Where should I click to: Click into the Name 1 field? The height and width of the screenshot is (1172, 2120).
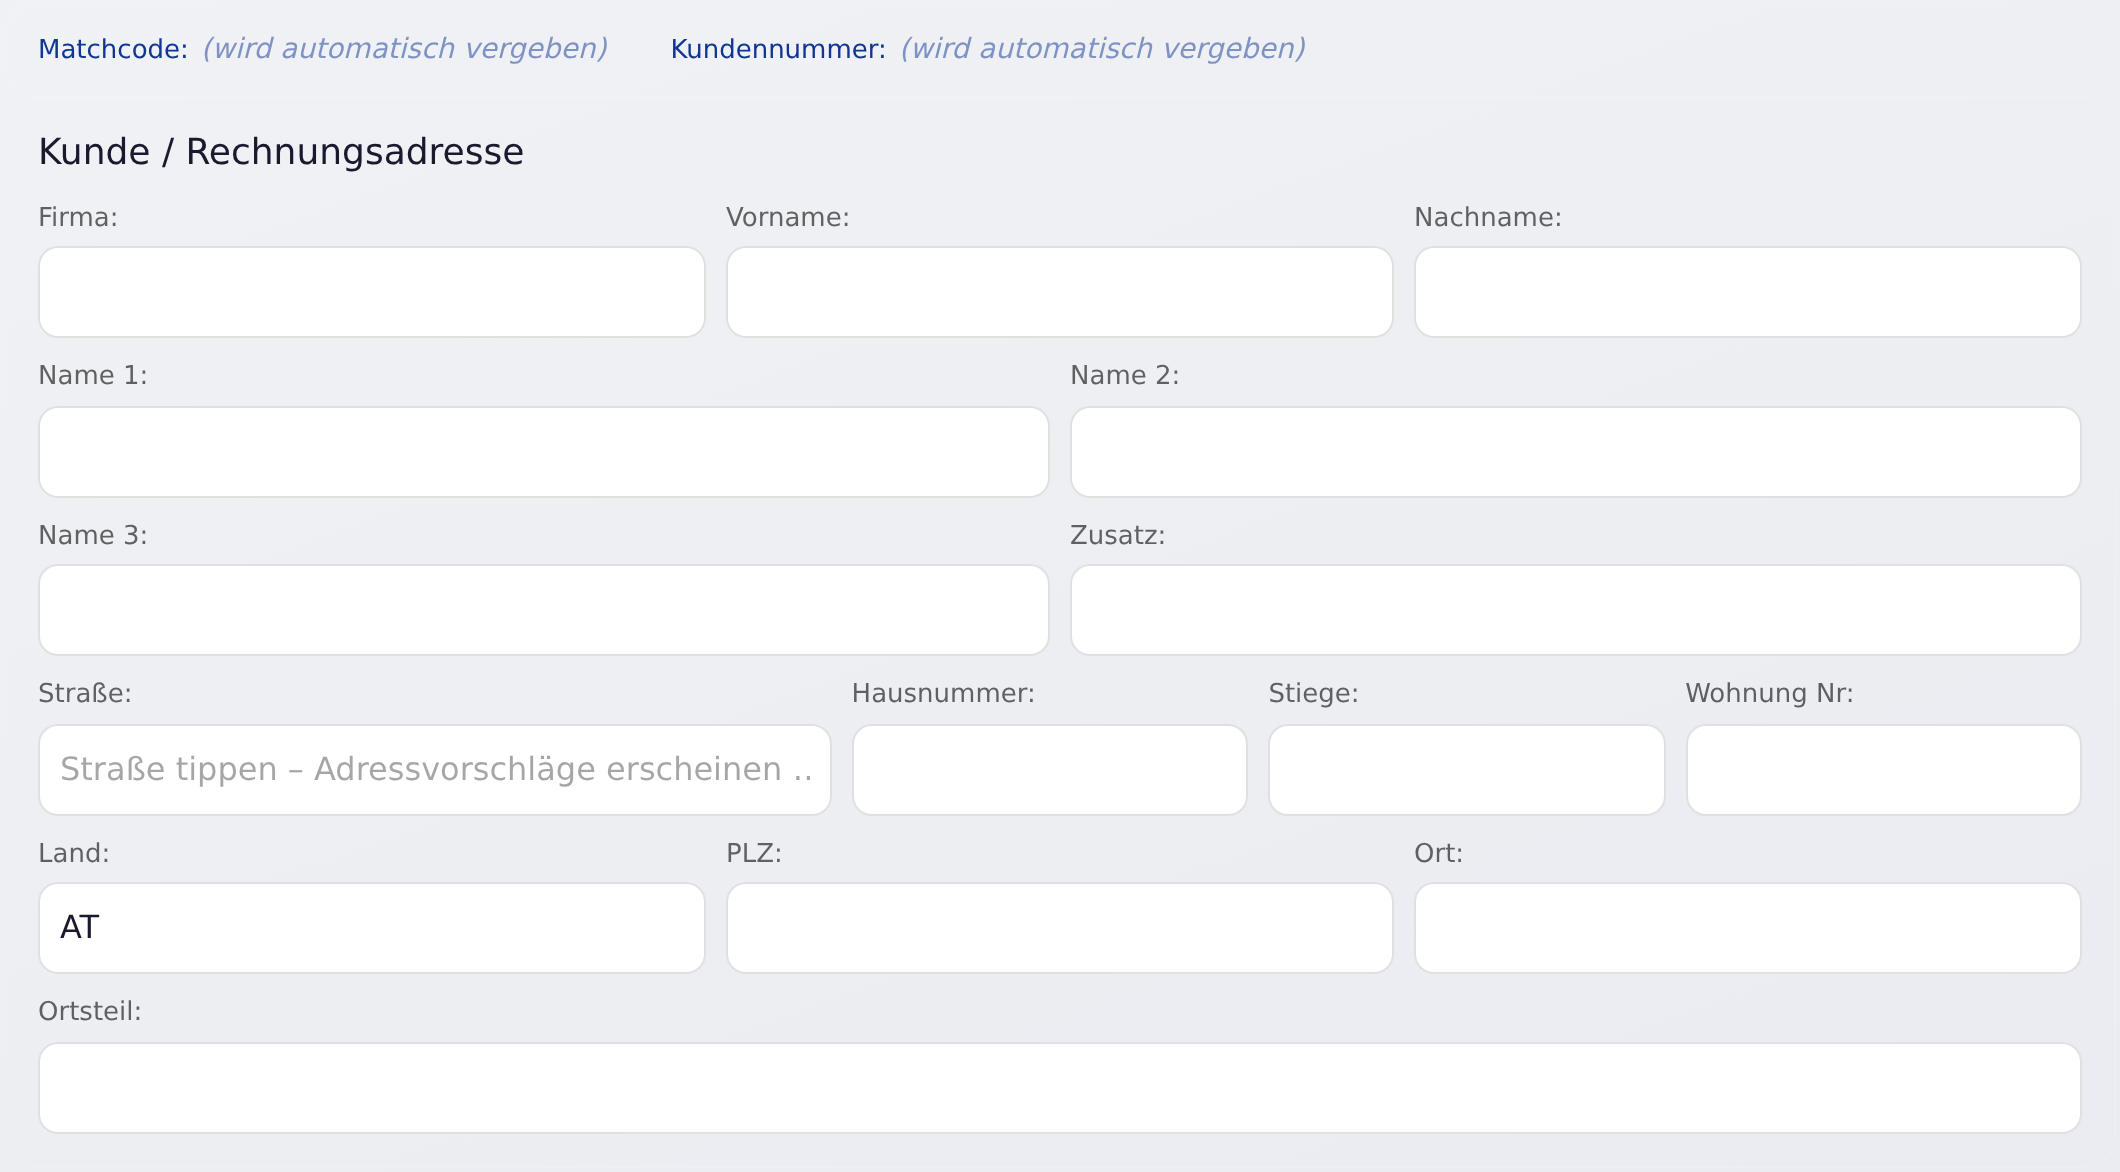coord(544,452)
